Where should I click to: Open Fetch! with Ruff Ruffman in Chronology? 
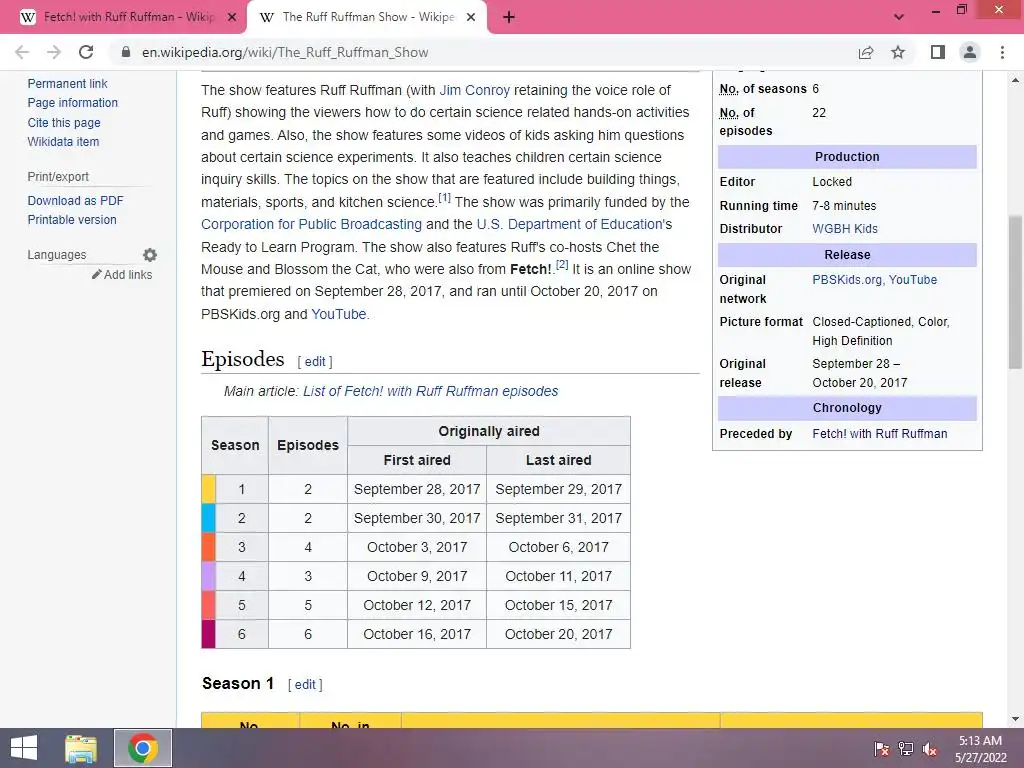[880, 434]
